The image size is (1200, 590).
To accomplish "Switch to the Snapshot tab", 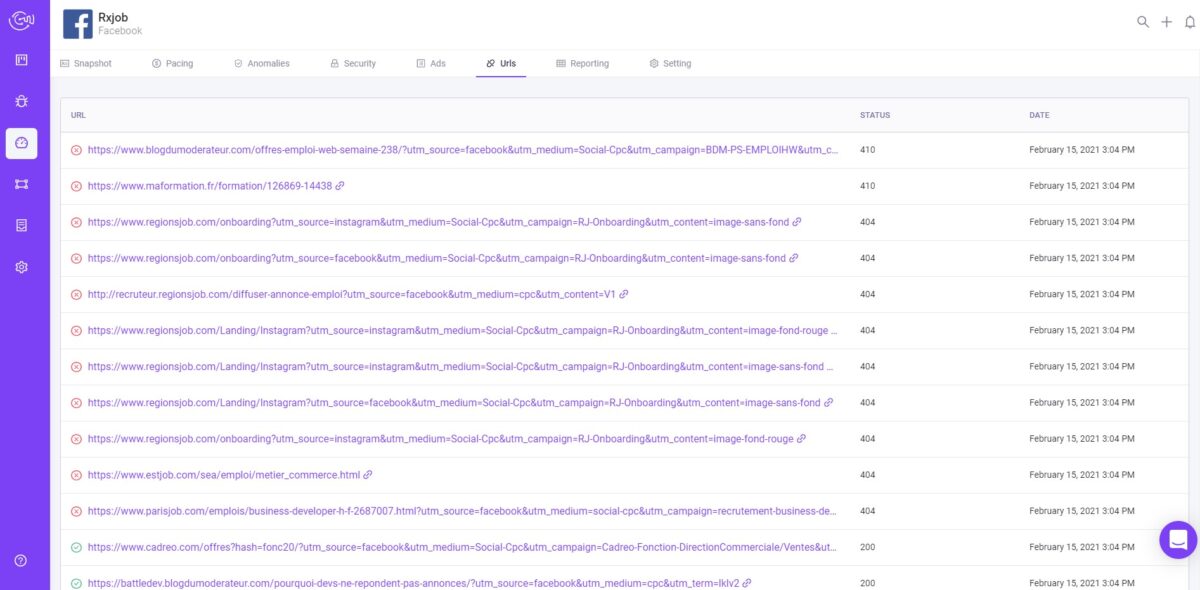I will [86, 63].
